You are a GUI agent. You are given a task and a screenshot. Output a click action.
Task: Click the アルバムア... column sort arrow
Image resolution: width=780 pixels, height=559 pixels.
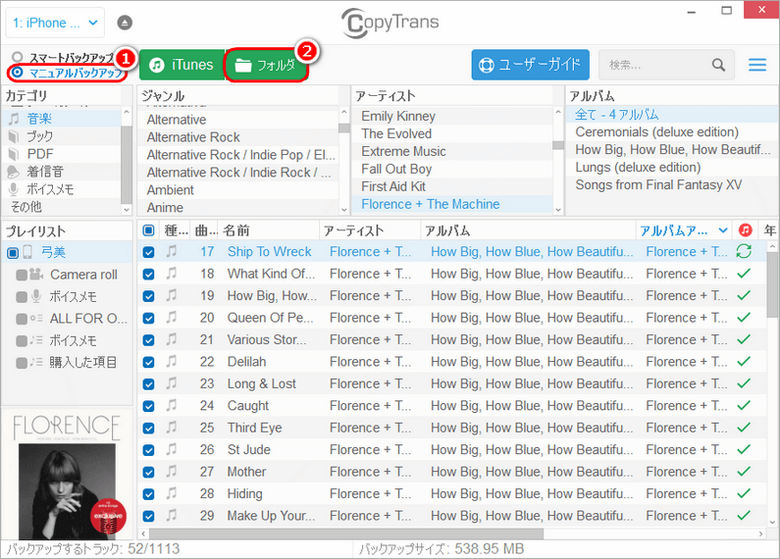click(x=723, y=230)
